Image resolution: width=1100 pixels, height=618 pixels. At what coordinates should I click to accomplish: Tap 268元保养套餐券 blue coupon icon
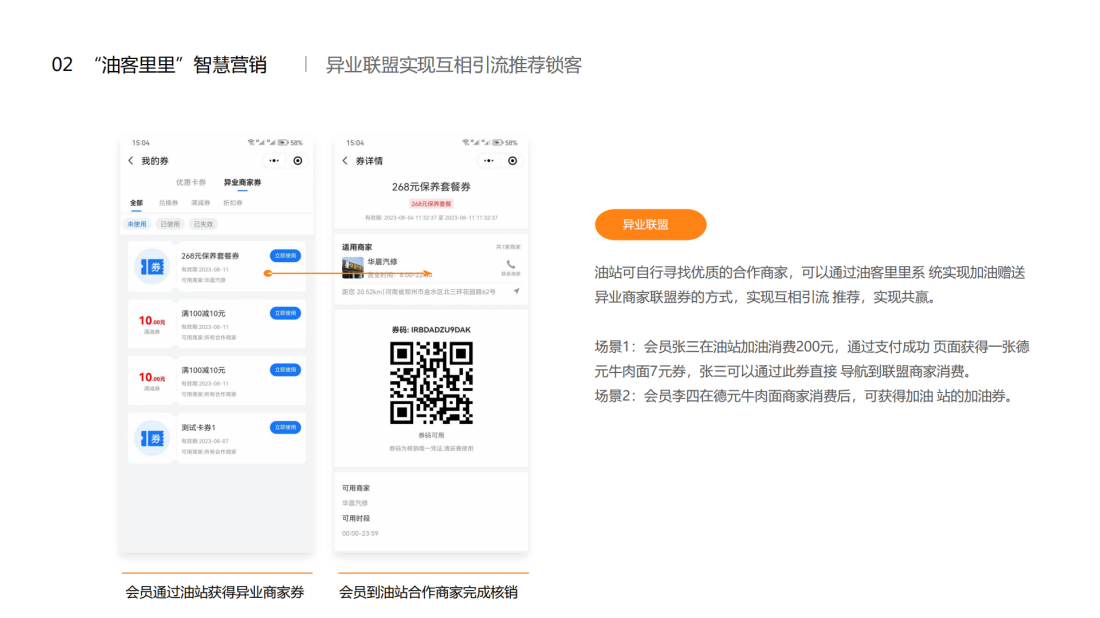coord(152,266)
